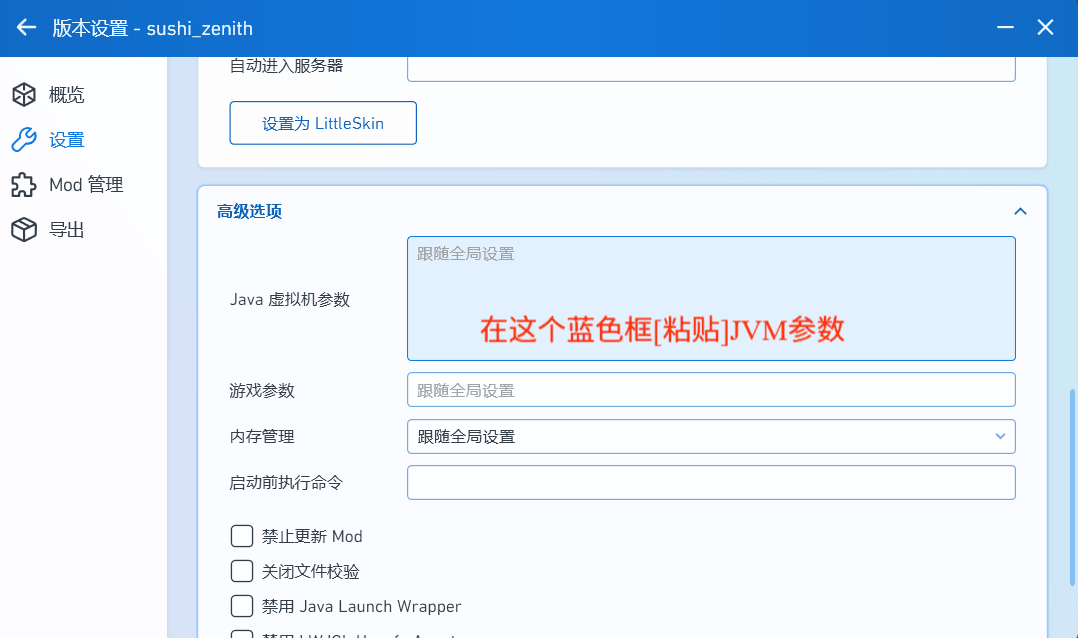Click the 游戏参数 label
Viewport: 1078px width, 638px height.
pos(262,390)
